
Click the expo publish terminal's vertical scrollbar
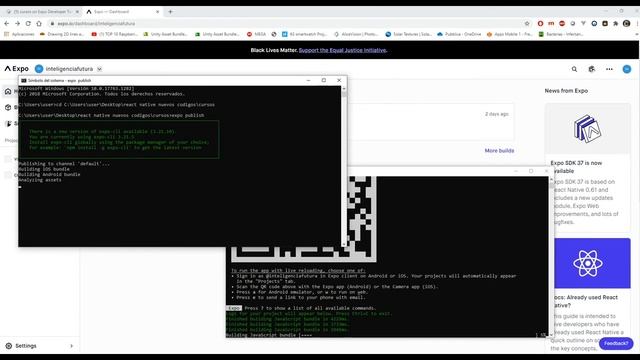344,166
